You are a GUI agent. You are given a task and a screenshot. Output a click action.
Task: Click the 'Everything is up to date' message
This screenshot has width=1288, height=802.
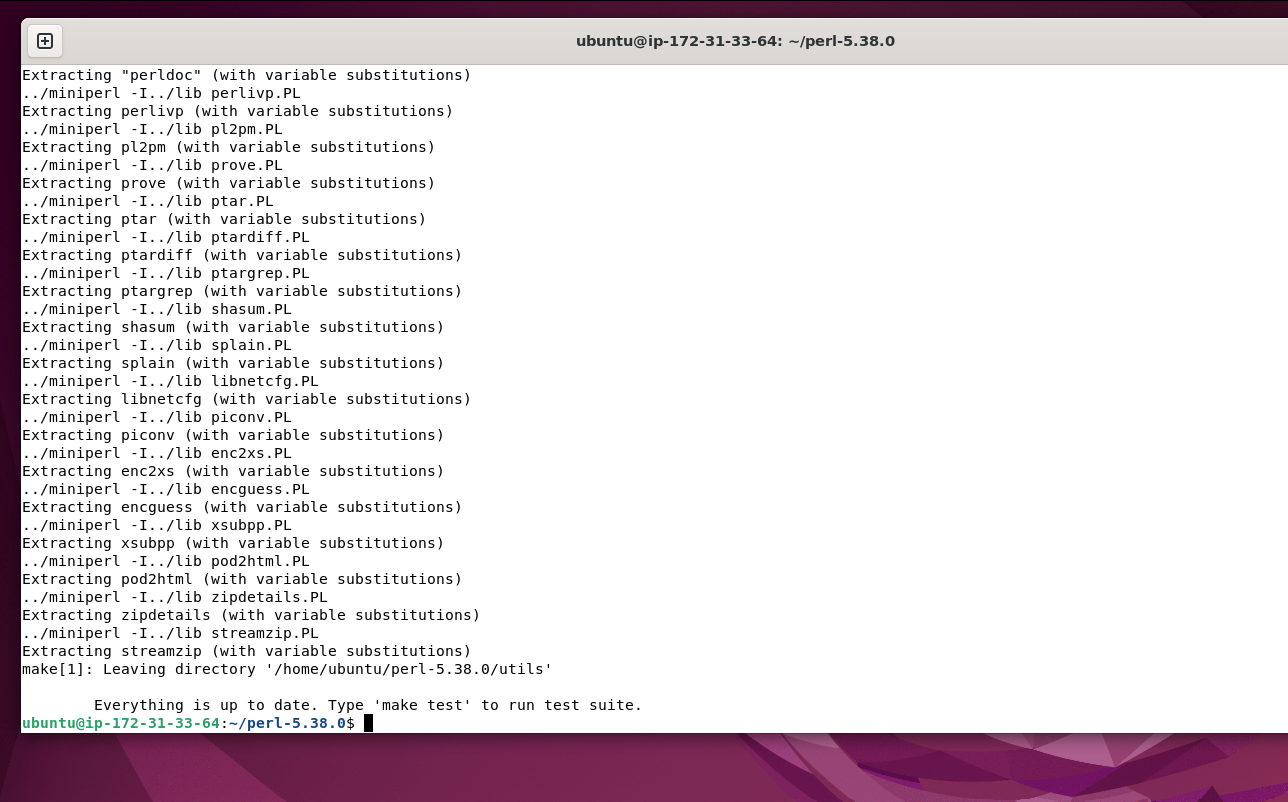click(368, 705)
